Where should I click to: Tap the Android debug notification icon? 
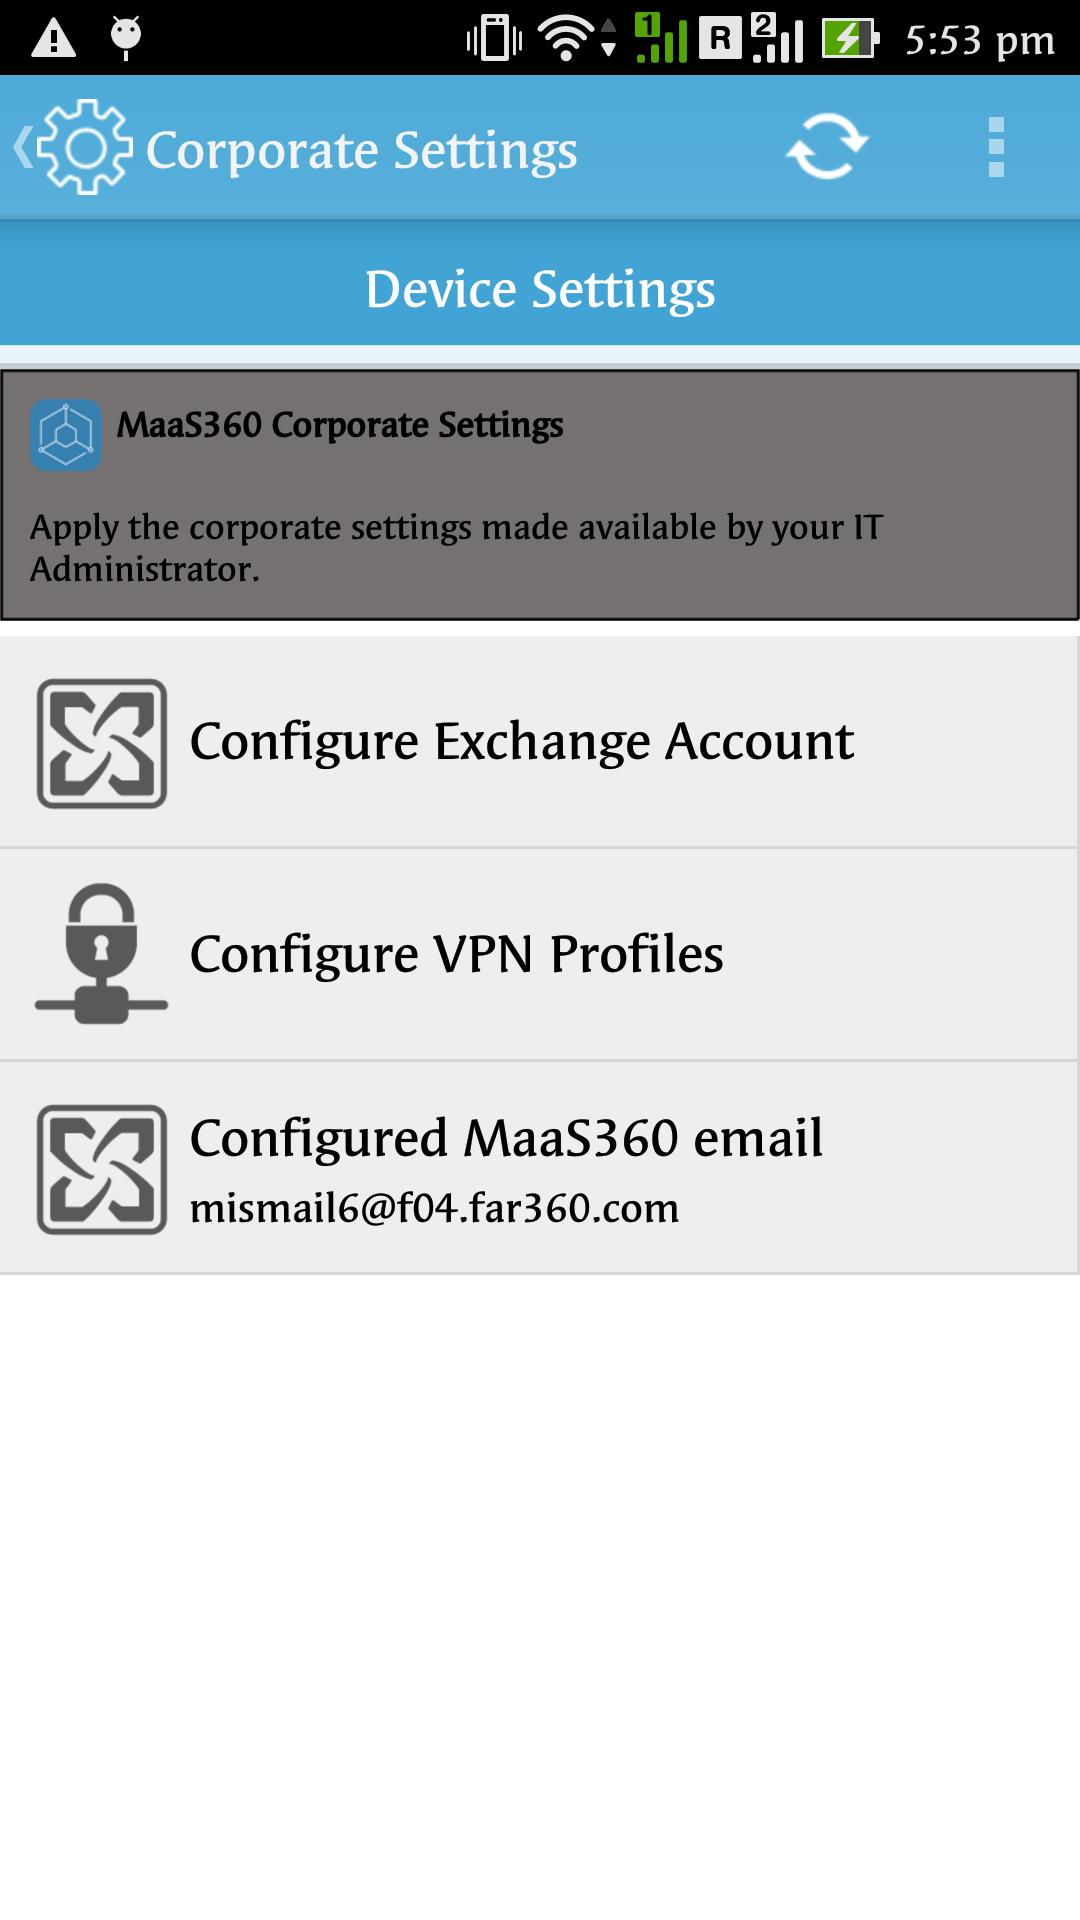tap(126, 38)
